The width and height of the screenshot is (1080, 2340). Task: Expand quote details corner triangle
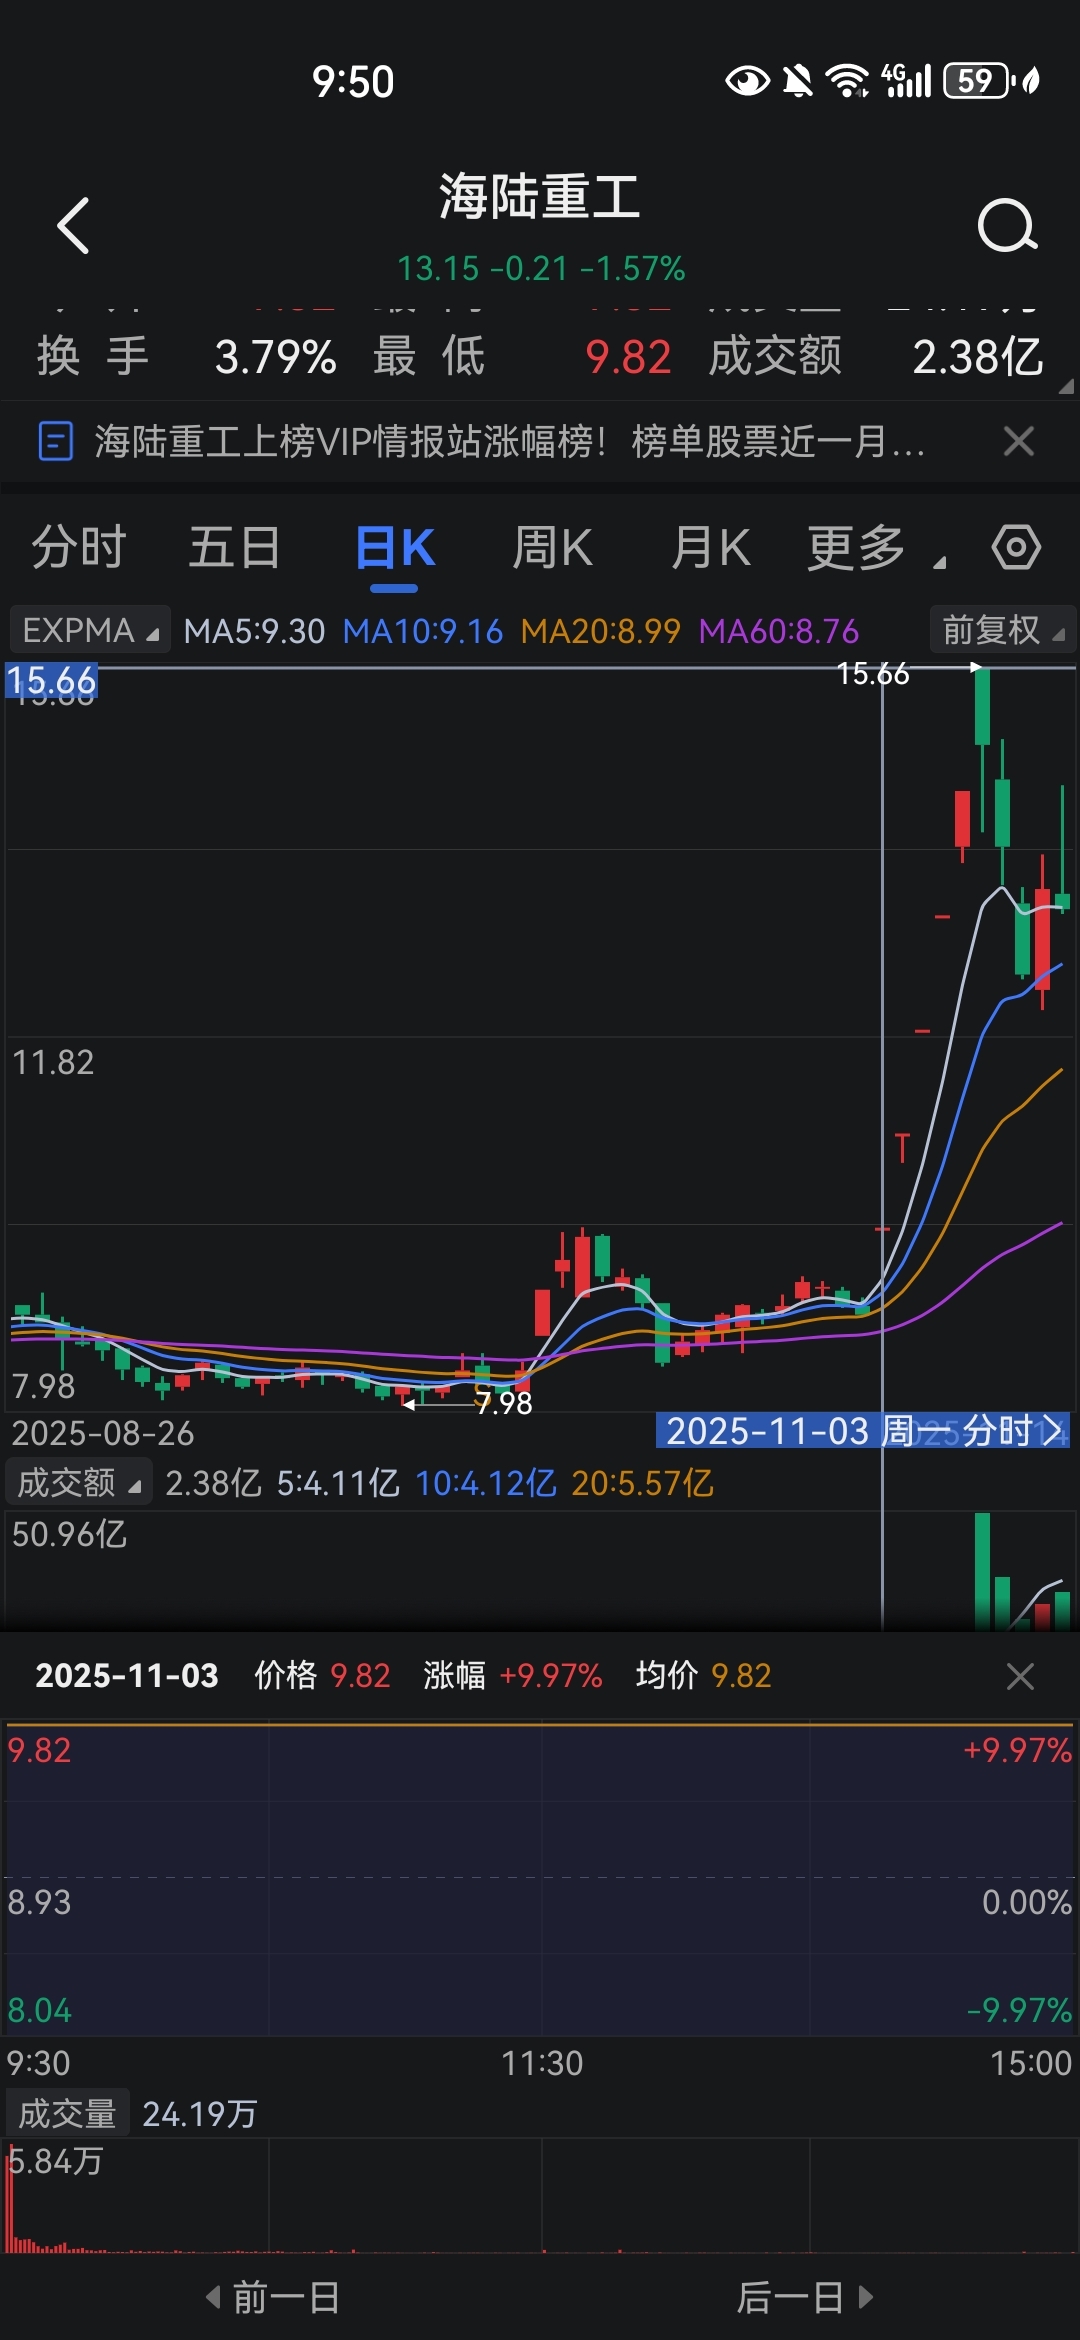tap(1066, 386)
